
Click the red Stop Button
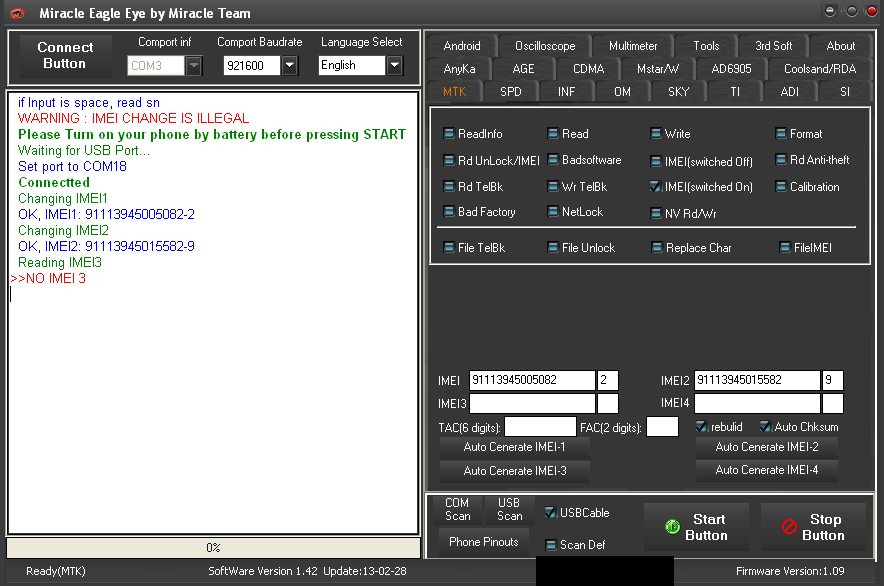(813, 527)
